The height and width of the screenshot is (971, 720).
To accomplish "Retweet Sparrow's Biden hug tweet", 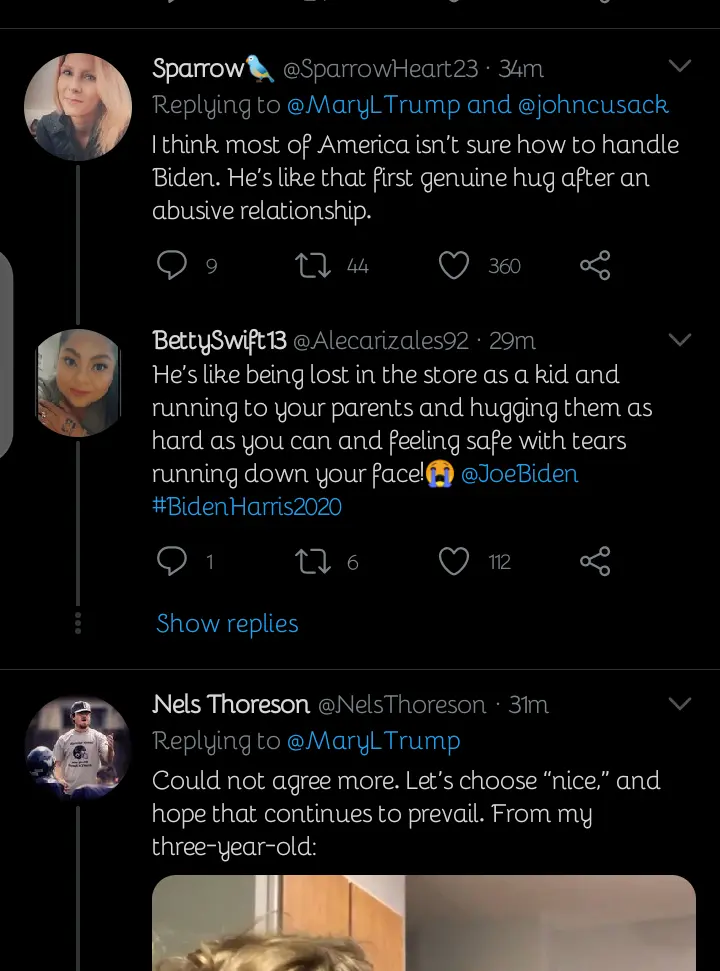I will pyautogui.click(x=313, y=265).
